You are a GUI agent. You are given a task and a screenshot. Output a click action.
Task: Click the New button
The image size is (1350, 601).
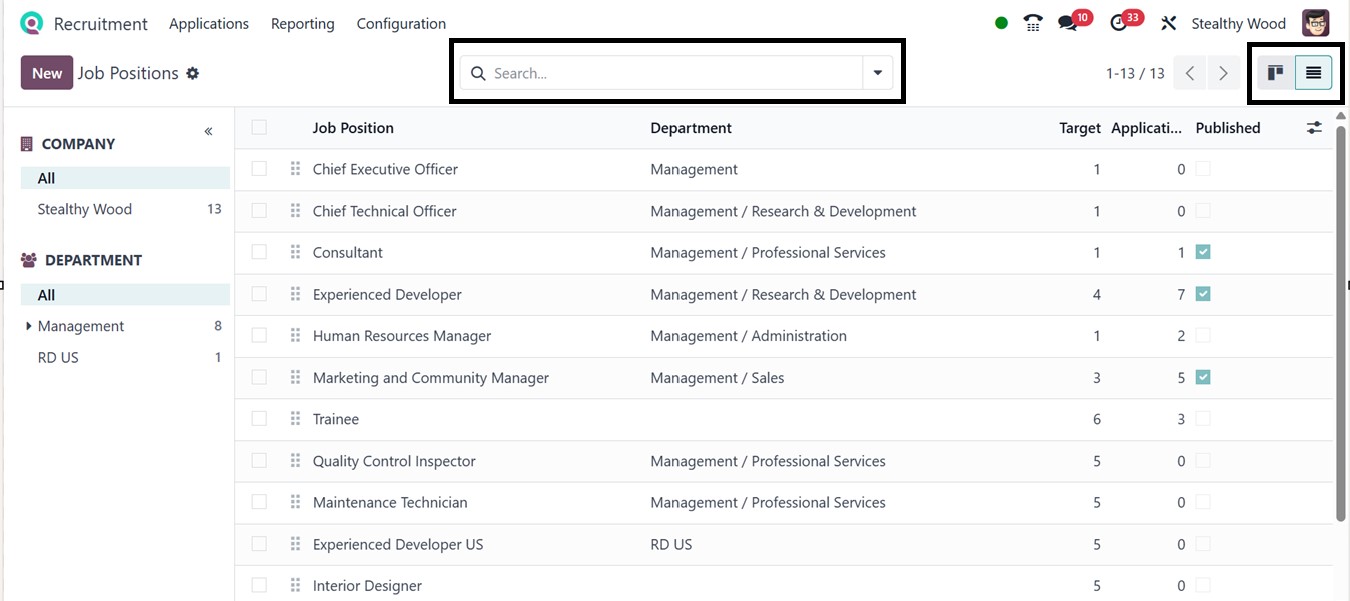click(x=47, y=73)
